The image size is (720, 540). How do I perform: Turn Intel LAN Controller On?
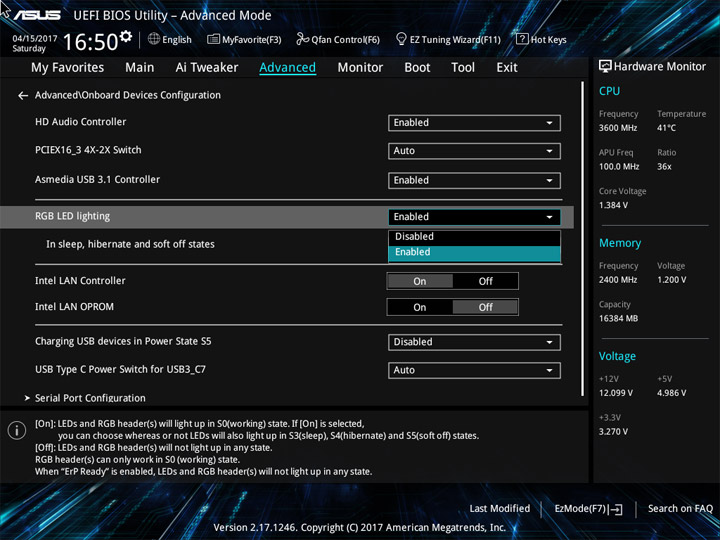tap(420, 281)
